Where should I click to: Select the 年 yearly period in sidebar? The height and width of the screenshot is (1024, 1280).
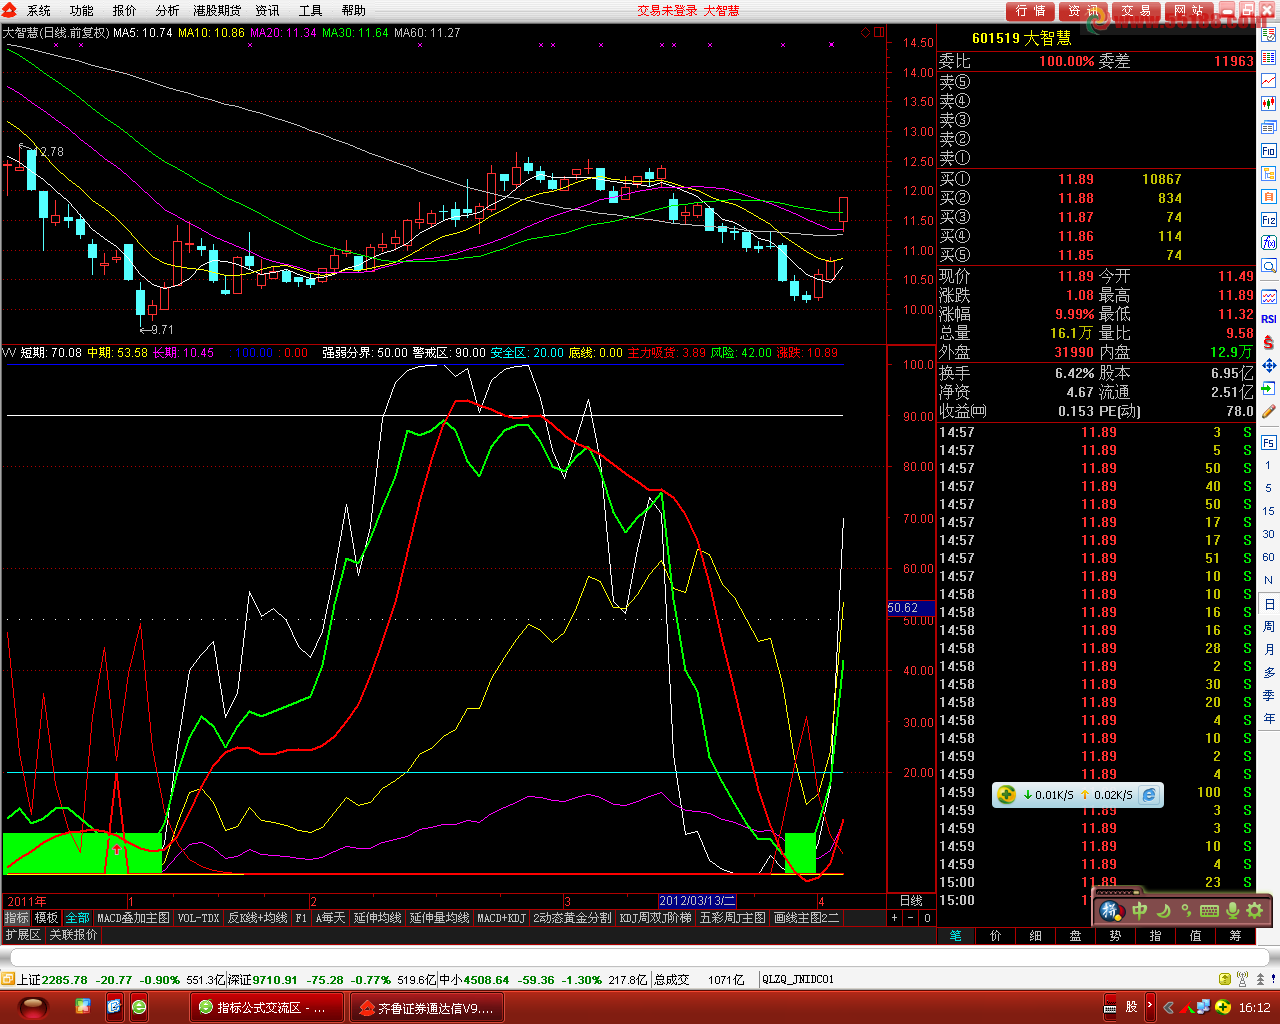click(1269, 718)
